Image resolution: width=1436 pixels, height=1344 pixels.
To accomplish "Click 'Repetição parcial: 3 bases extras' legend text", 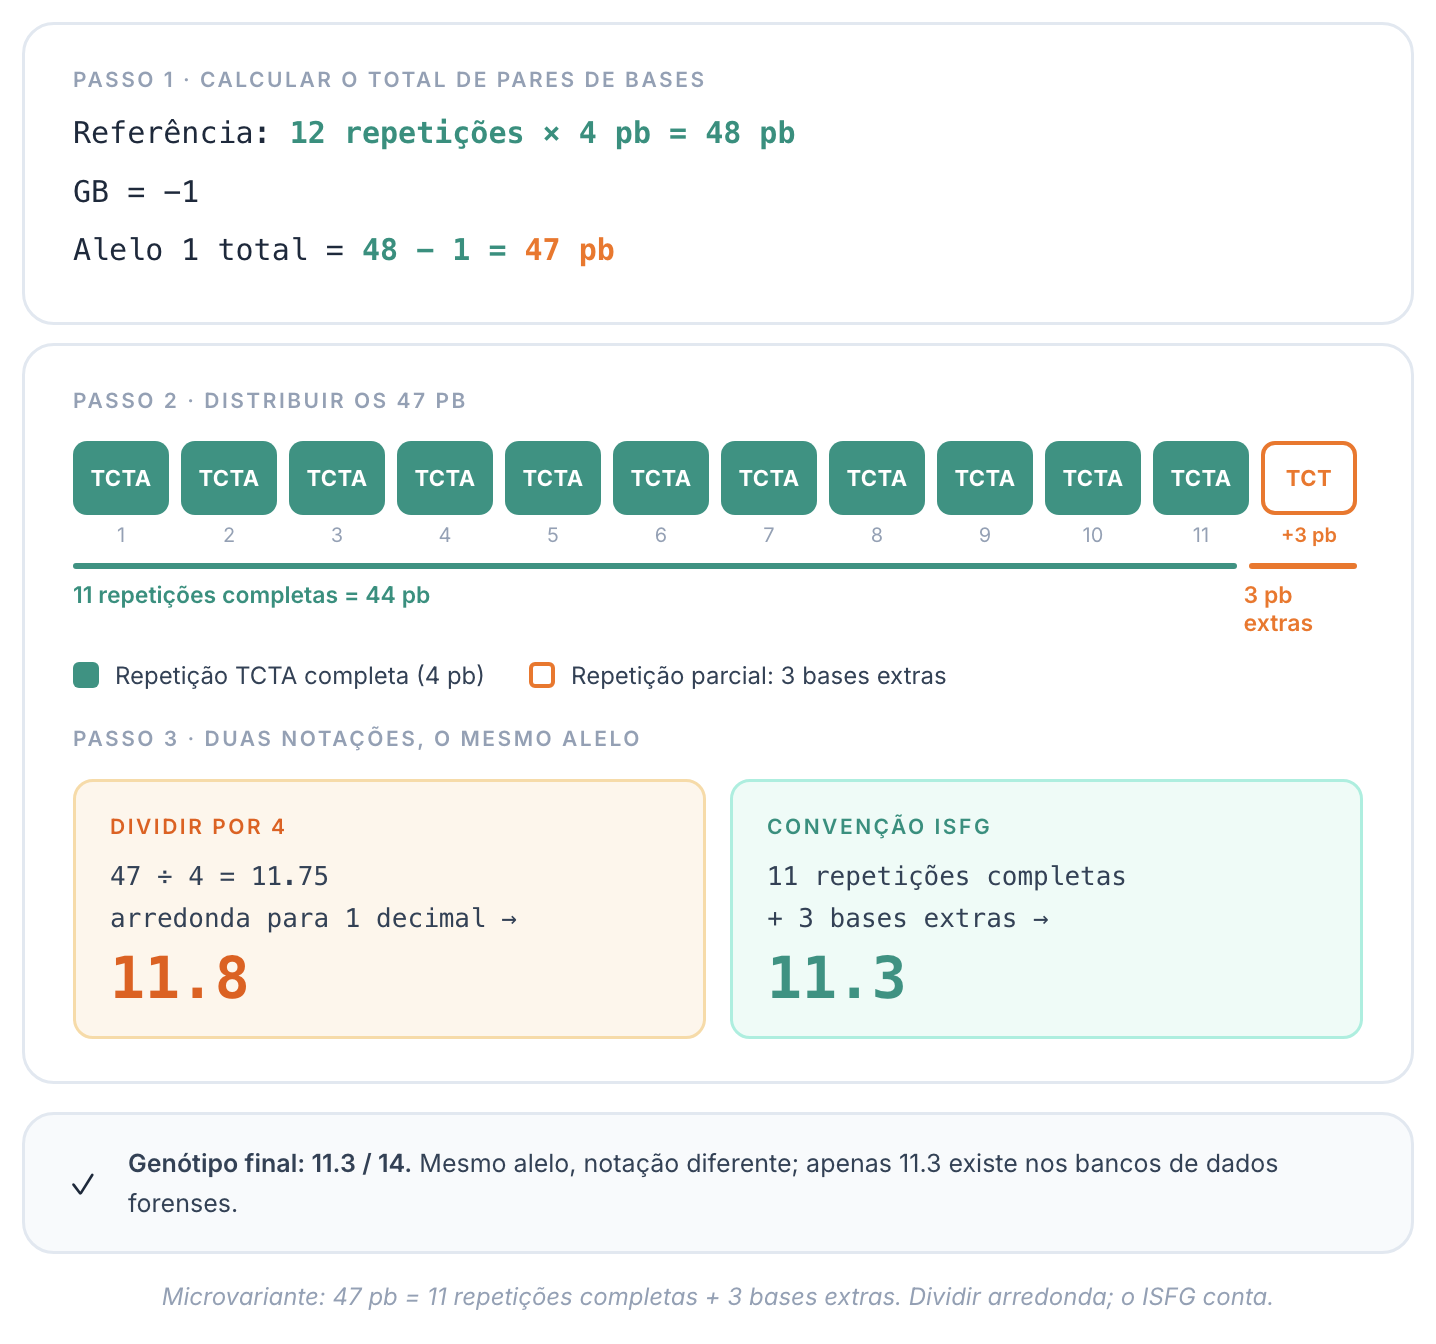I will pos(758,676).
